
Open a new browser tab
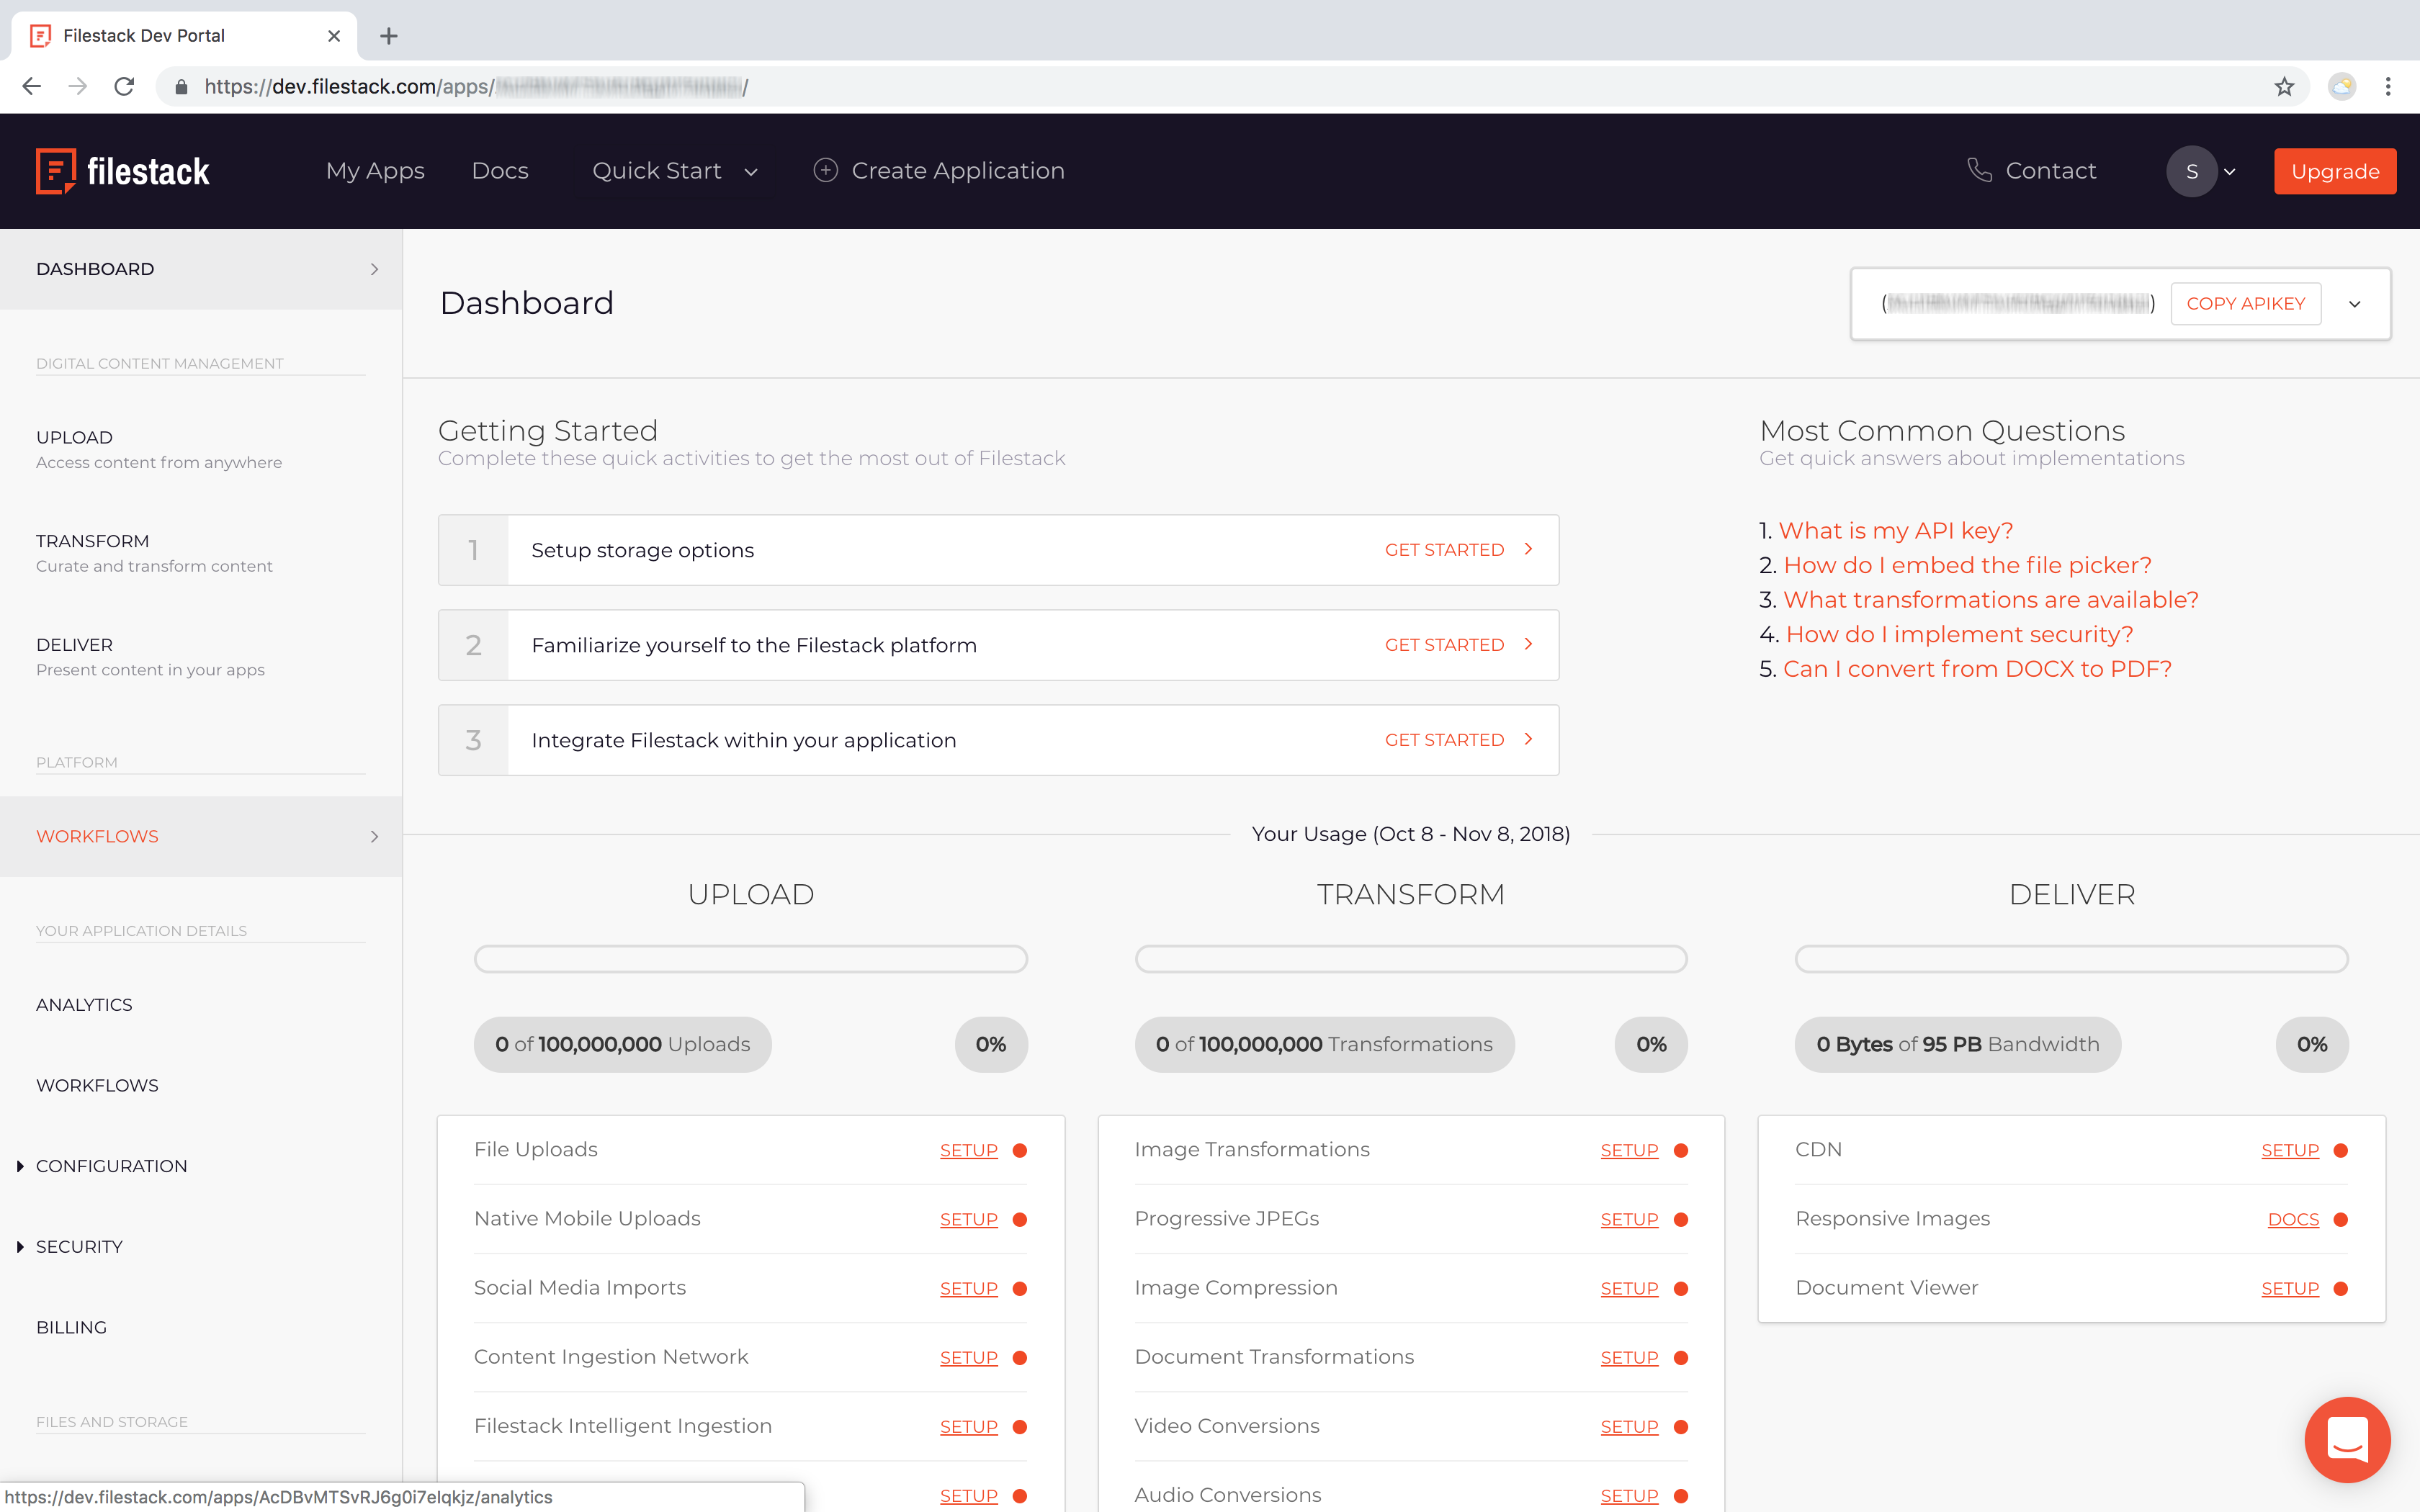[x=389, y=36]
